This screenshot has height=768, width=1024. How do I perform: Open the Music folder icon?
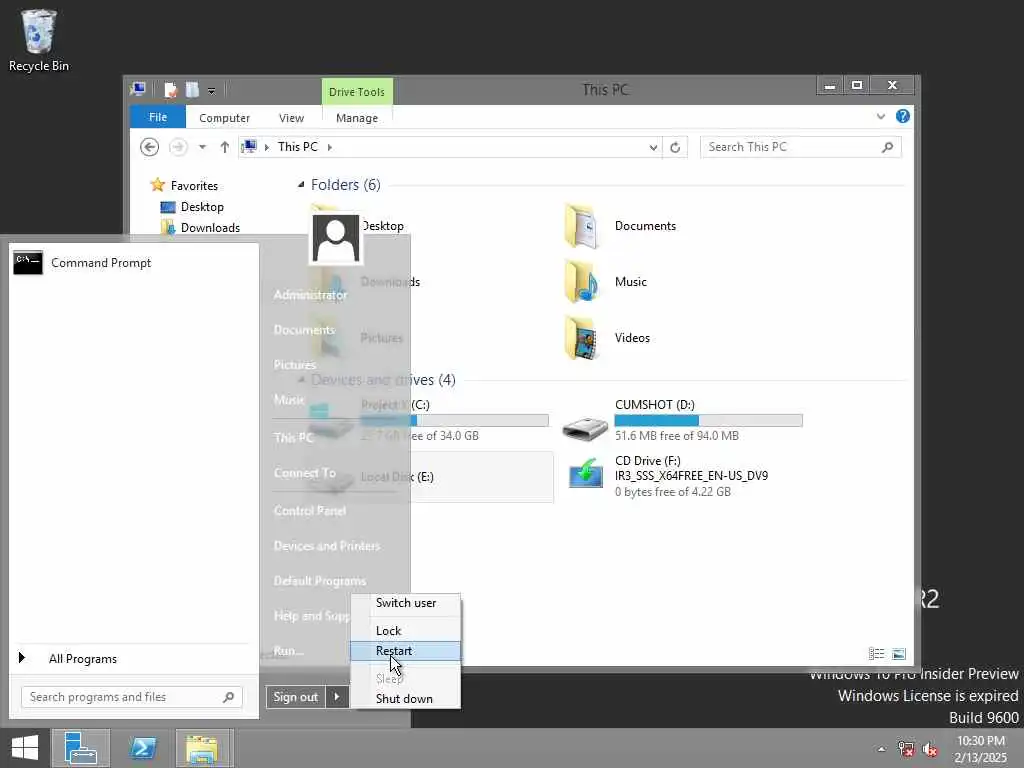581,281
